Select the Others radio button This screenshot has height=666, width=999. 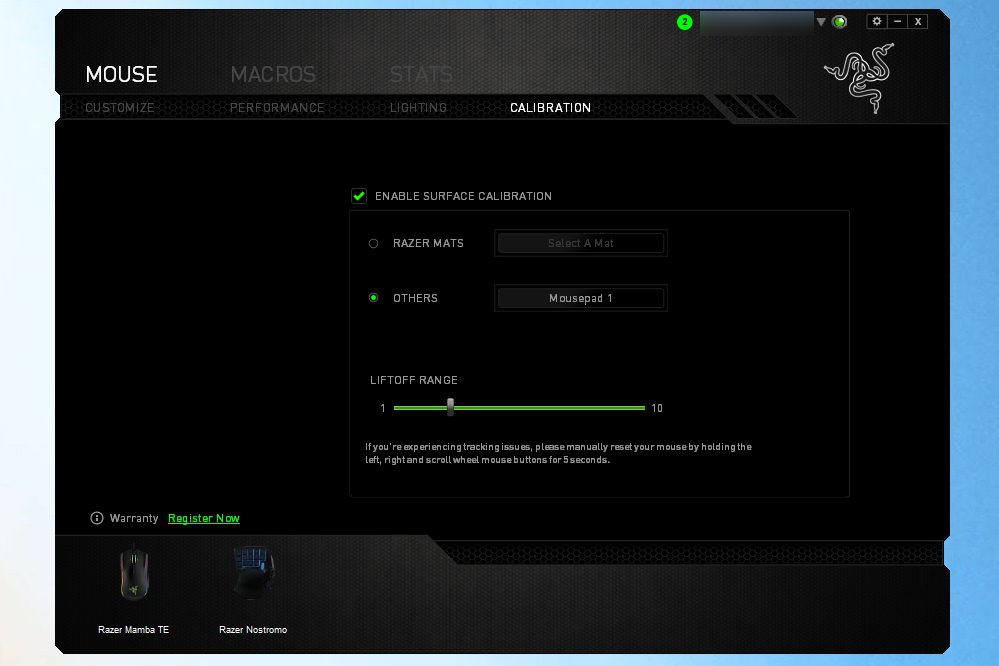click(373, 298)
